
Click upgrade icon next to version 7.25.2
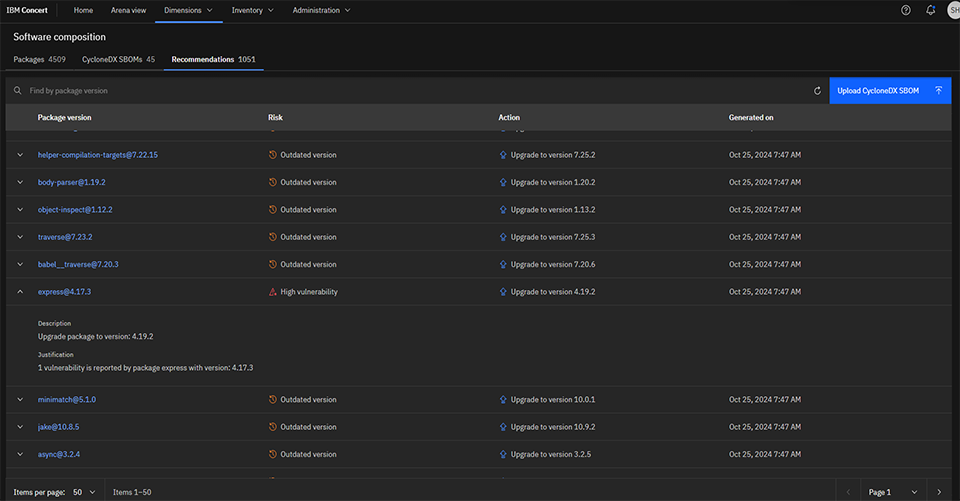(503, 155)
